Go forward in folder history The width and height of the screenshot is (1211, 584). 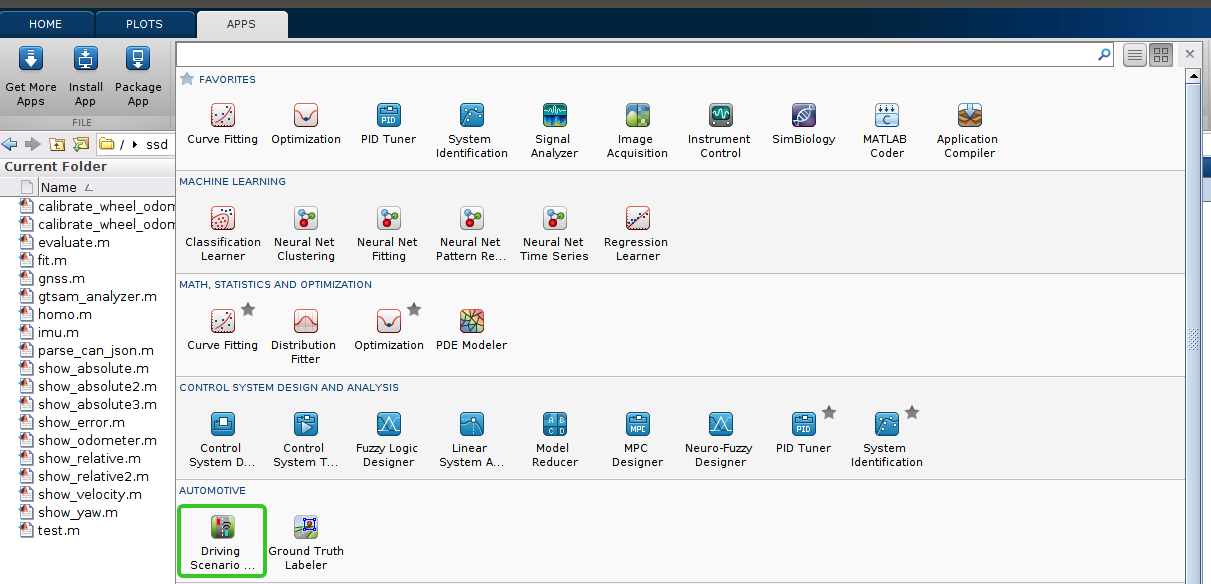[x=32, y=144]
